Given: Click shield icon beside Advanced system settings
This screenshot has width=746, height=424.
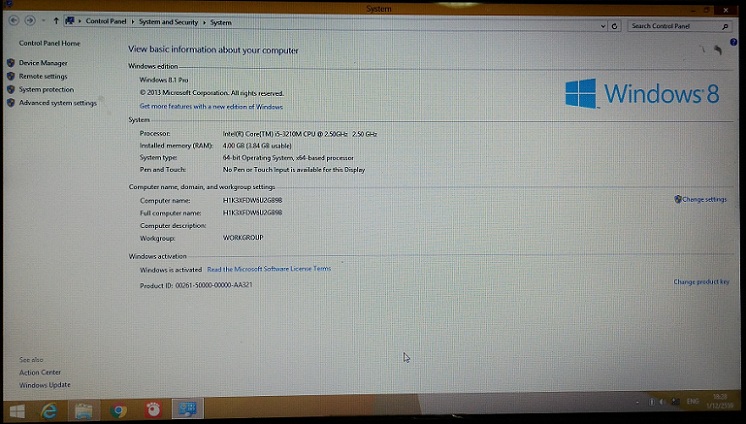Looking at the screenshot, I should click(11, 103).
